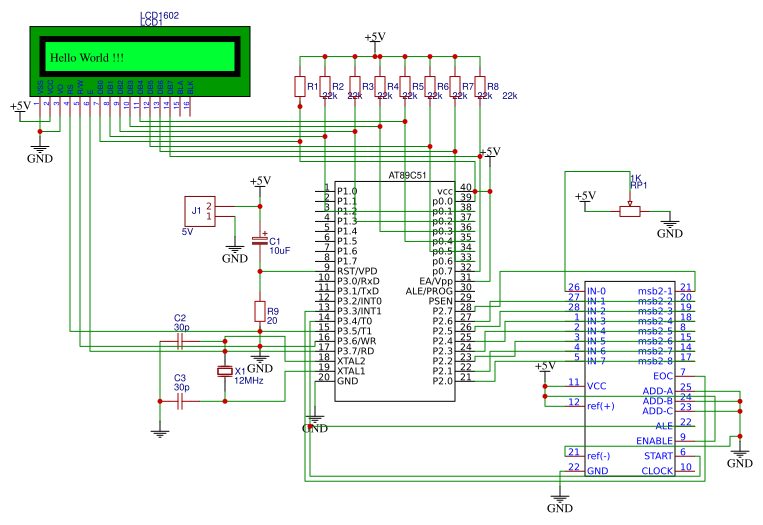
Task: Select the GND symbol right of RP1
Action: point(670,229)
